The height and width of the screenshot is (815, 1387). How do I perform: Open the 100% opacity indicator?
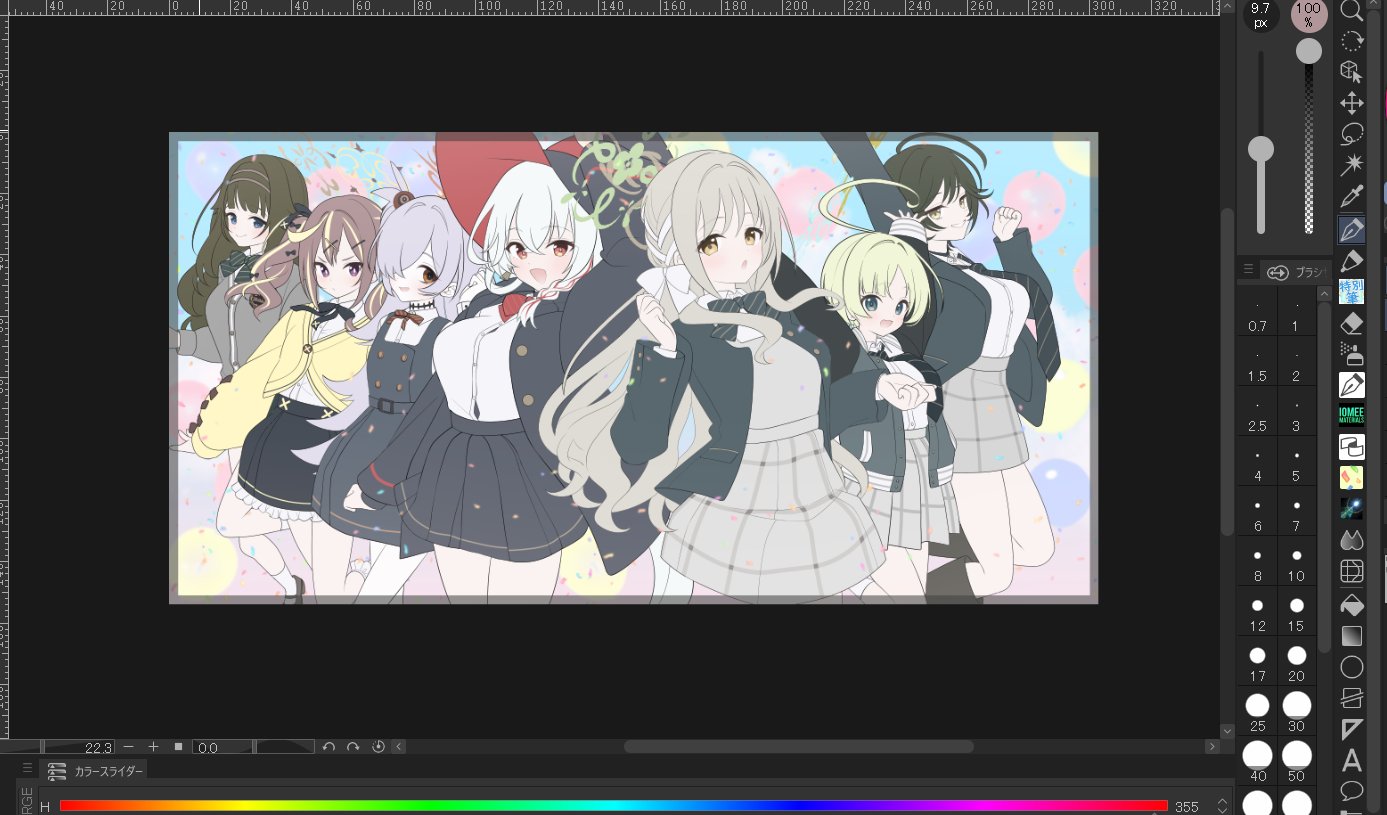point(1309,14)
